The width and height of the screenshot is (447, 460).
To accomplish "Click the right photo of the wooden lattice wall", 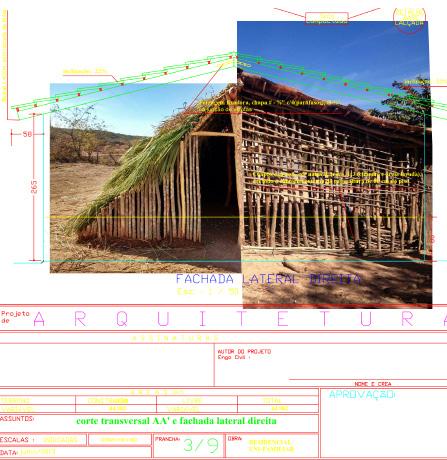I will pos(334,165).
